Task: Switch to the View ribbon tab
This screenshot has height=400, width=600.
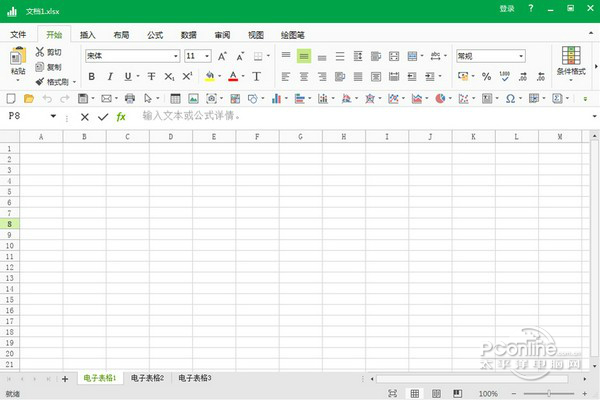Action: tap(256, 35)
